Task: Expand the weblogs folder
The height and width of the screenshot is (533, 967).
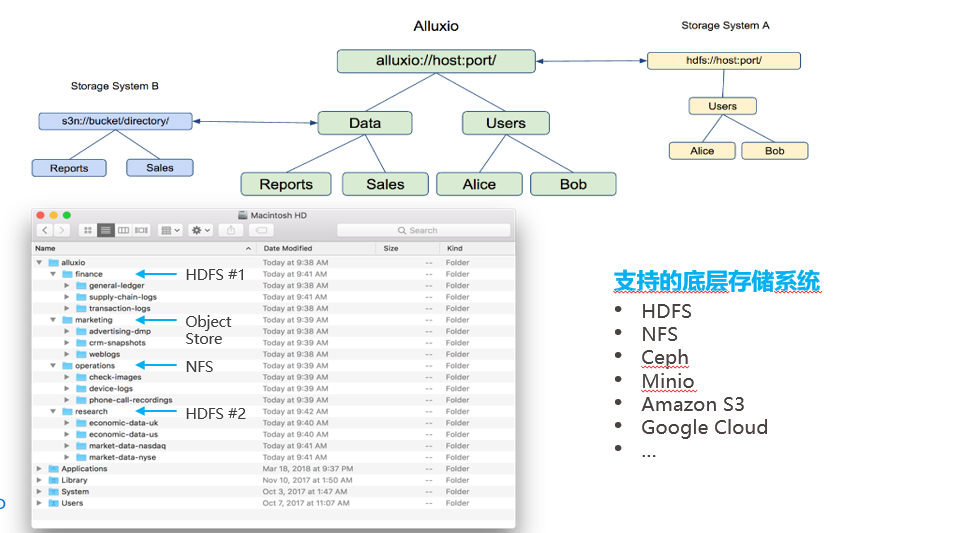Action: click(67, 354)
